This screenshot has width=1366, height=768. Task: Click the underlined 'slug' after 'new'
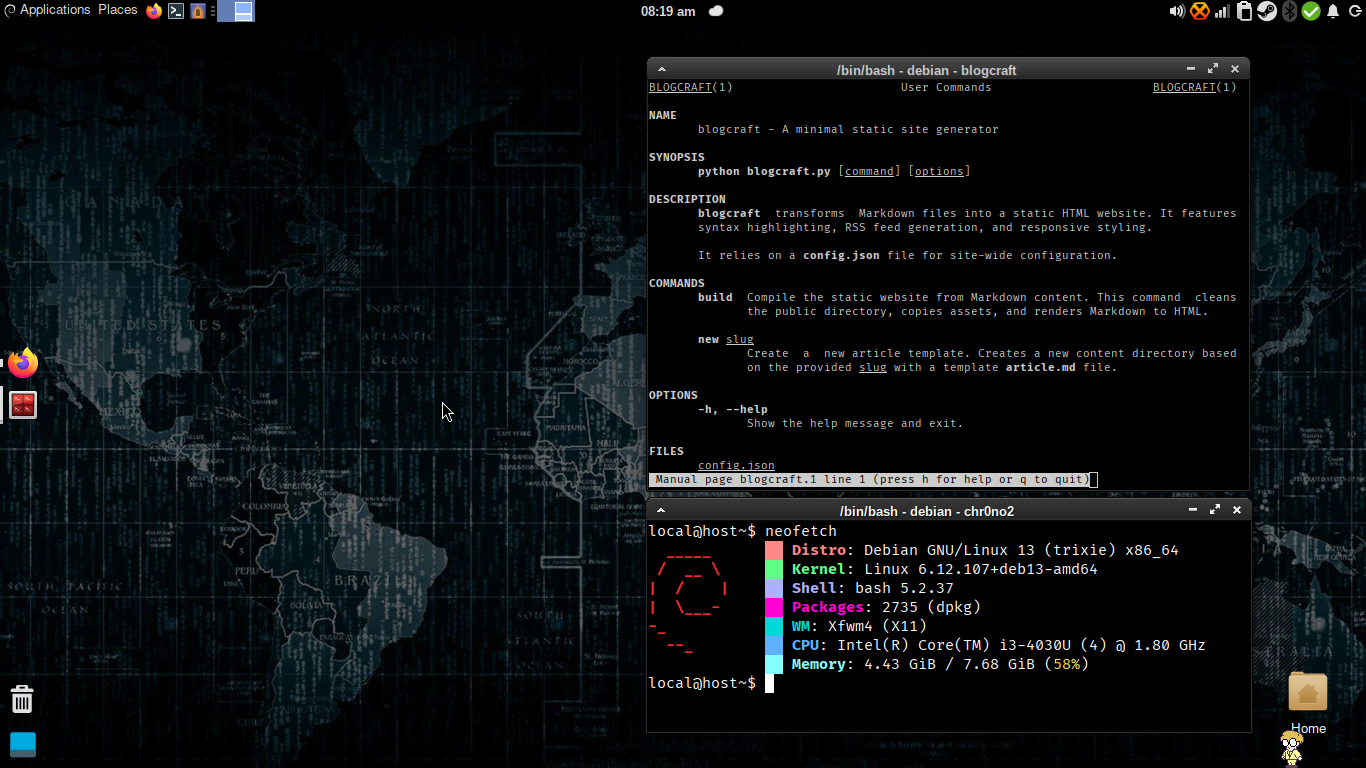[x=740, y=339]
